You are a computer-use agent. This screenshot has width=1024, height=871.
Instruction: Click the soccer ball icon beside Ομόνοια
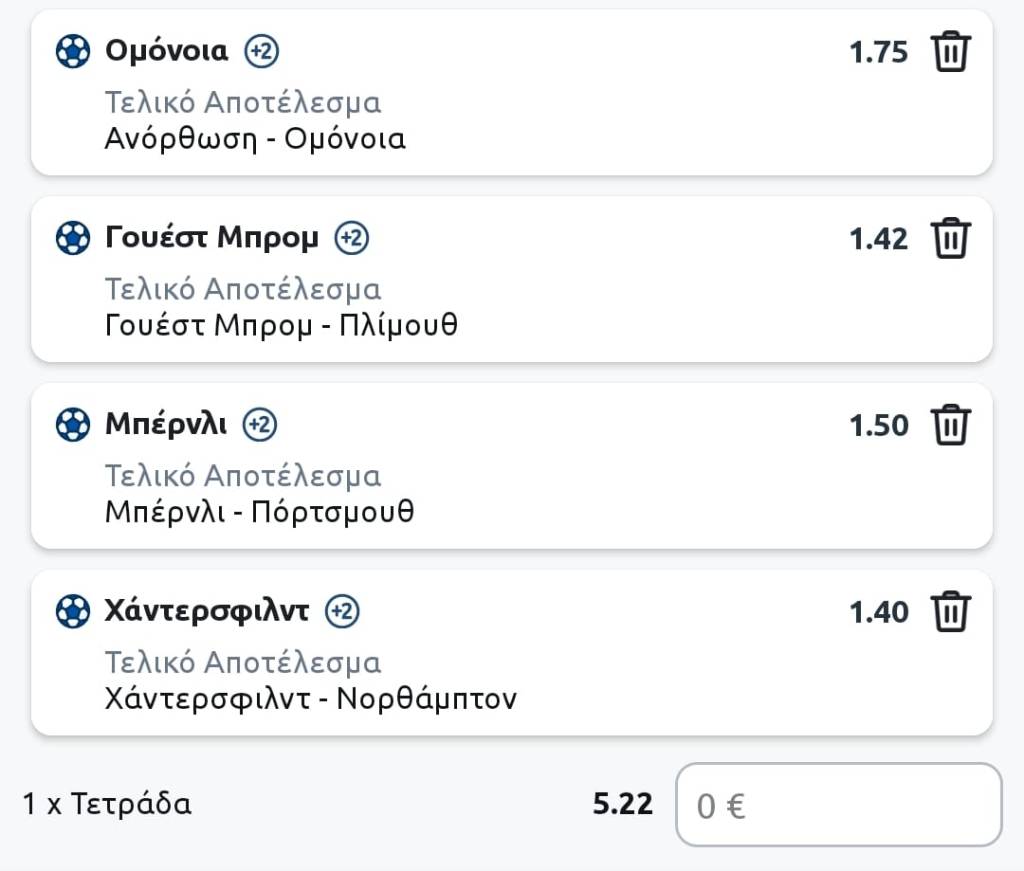(x=73, y=52)
